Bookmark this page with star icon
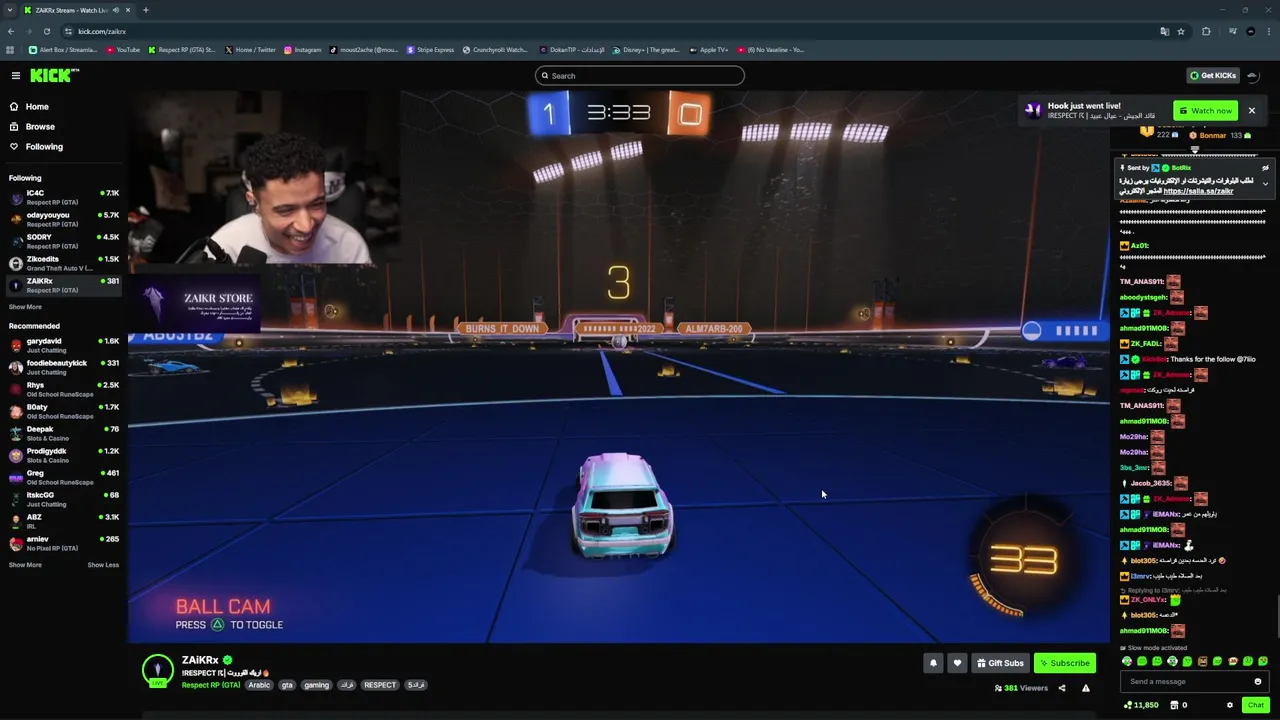This screenshot has height=720, width=1280. tap(1181, 31)
